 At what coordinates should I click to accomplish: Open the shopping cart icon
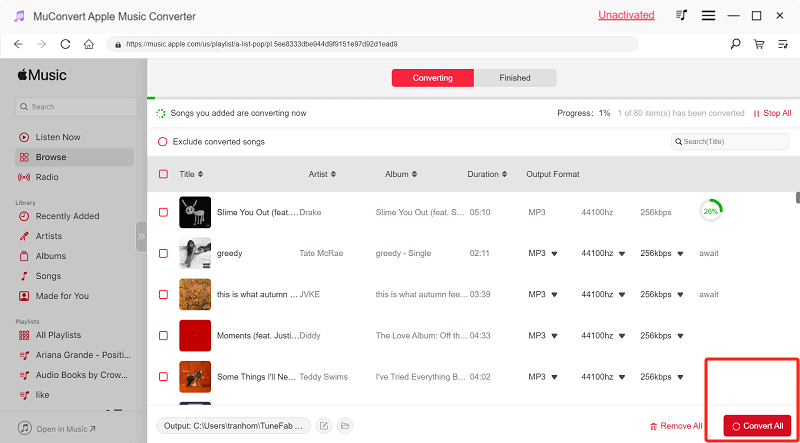point(759,44)
